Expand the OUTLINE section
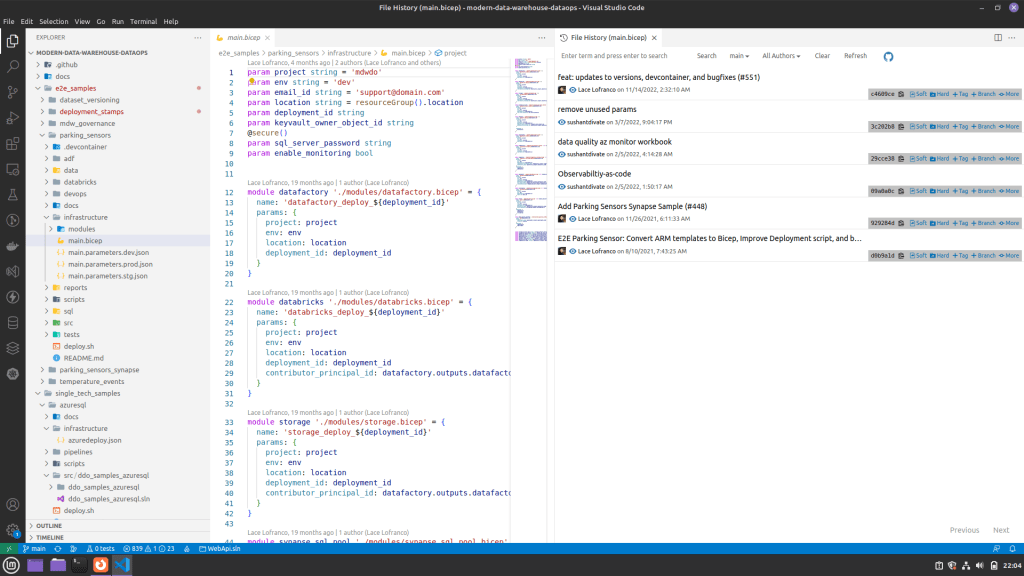This screenshot has width=1024, height=576. tap(49, 525)
